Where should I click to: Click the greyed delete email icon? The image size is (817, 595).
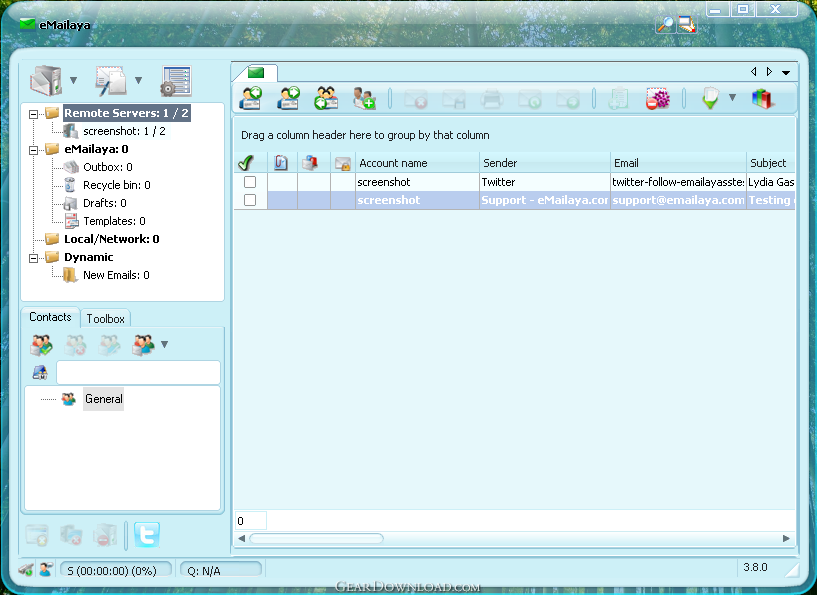coord(416,98)
